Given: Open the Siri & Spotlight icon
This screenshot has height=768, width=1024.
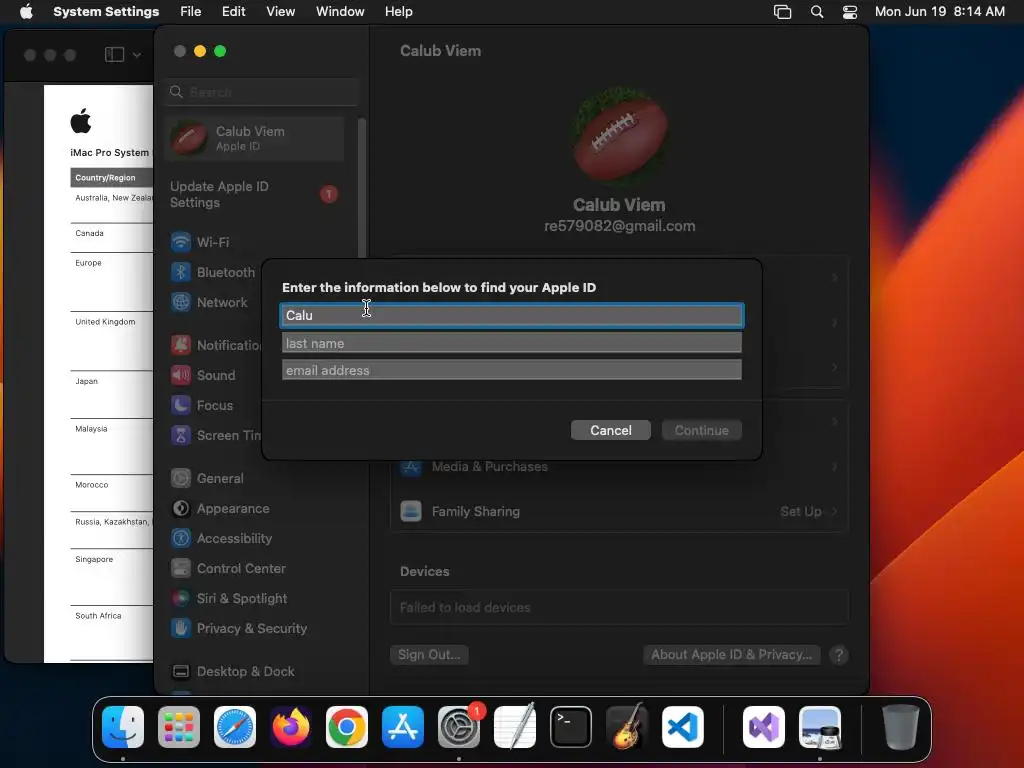Looking at the screenshot, I should tap(181, 598).
